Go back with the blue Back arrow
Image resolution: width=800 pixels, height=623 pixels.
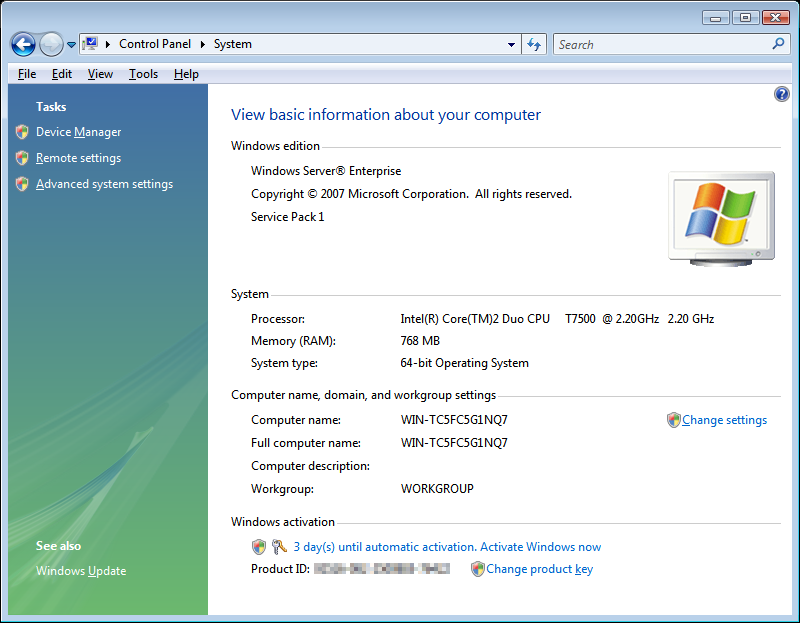23,44
